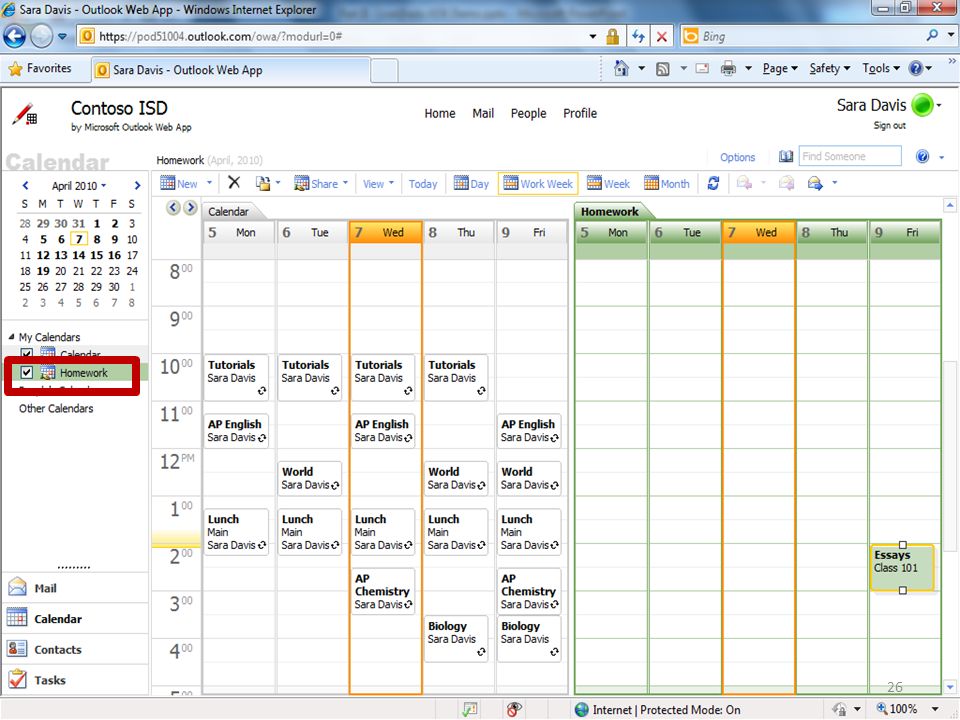The height and width of the screenshot is (720, 960).
Task: Select the Calendar tab header
Action: pos(228,211)
